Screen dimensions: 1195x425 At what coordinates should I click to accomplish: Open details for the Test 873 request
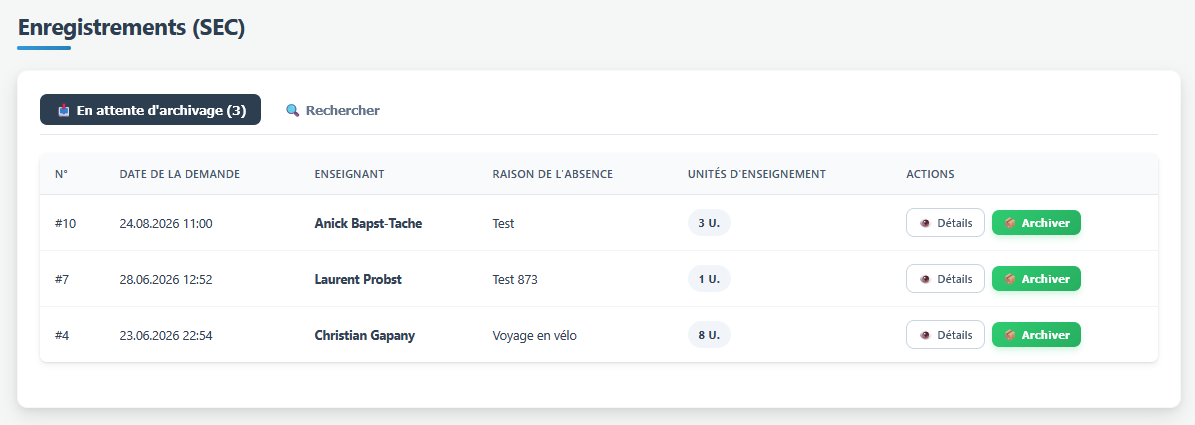[945, 279]
